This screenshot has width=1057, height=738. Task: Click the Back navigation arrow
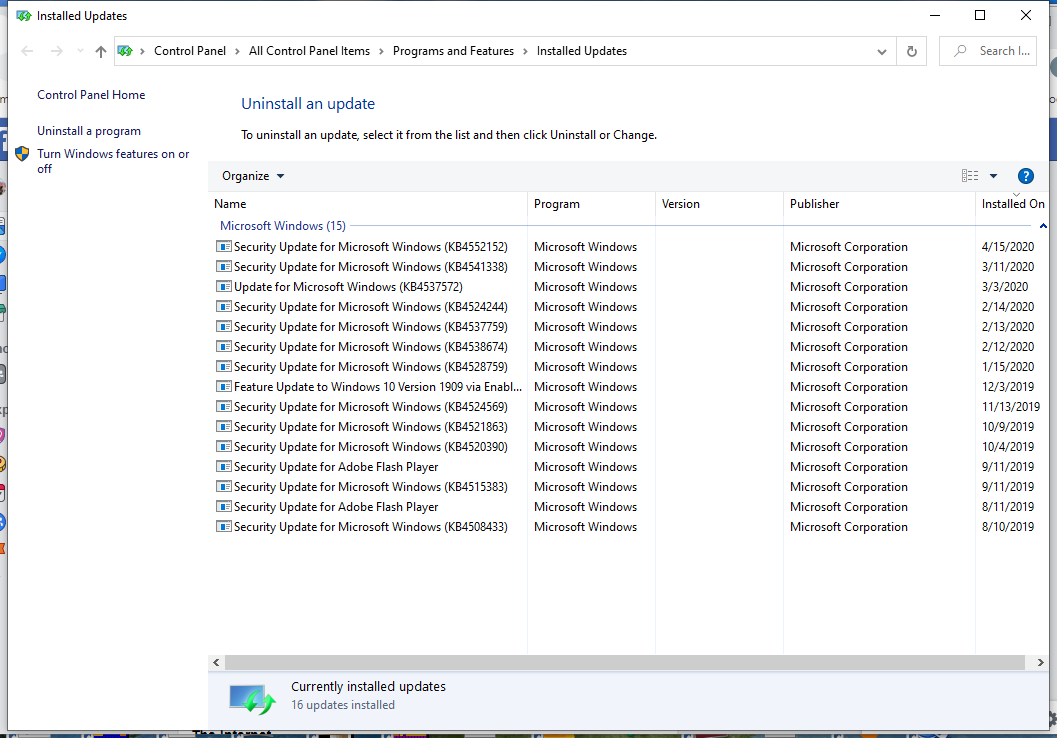coord(27,51)
